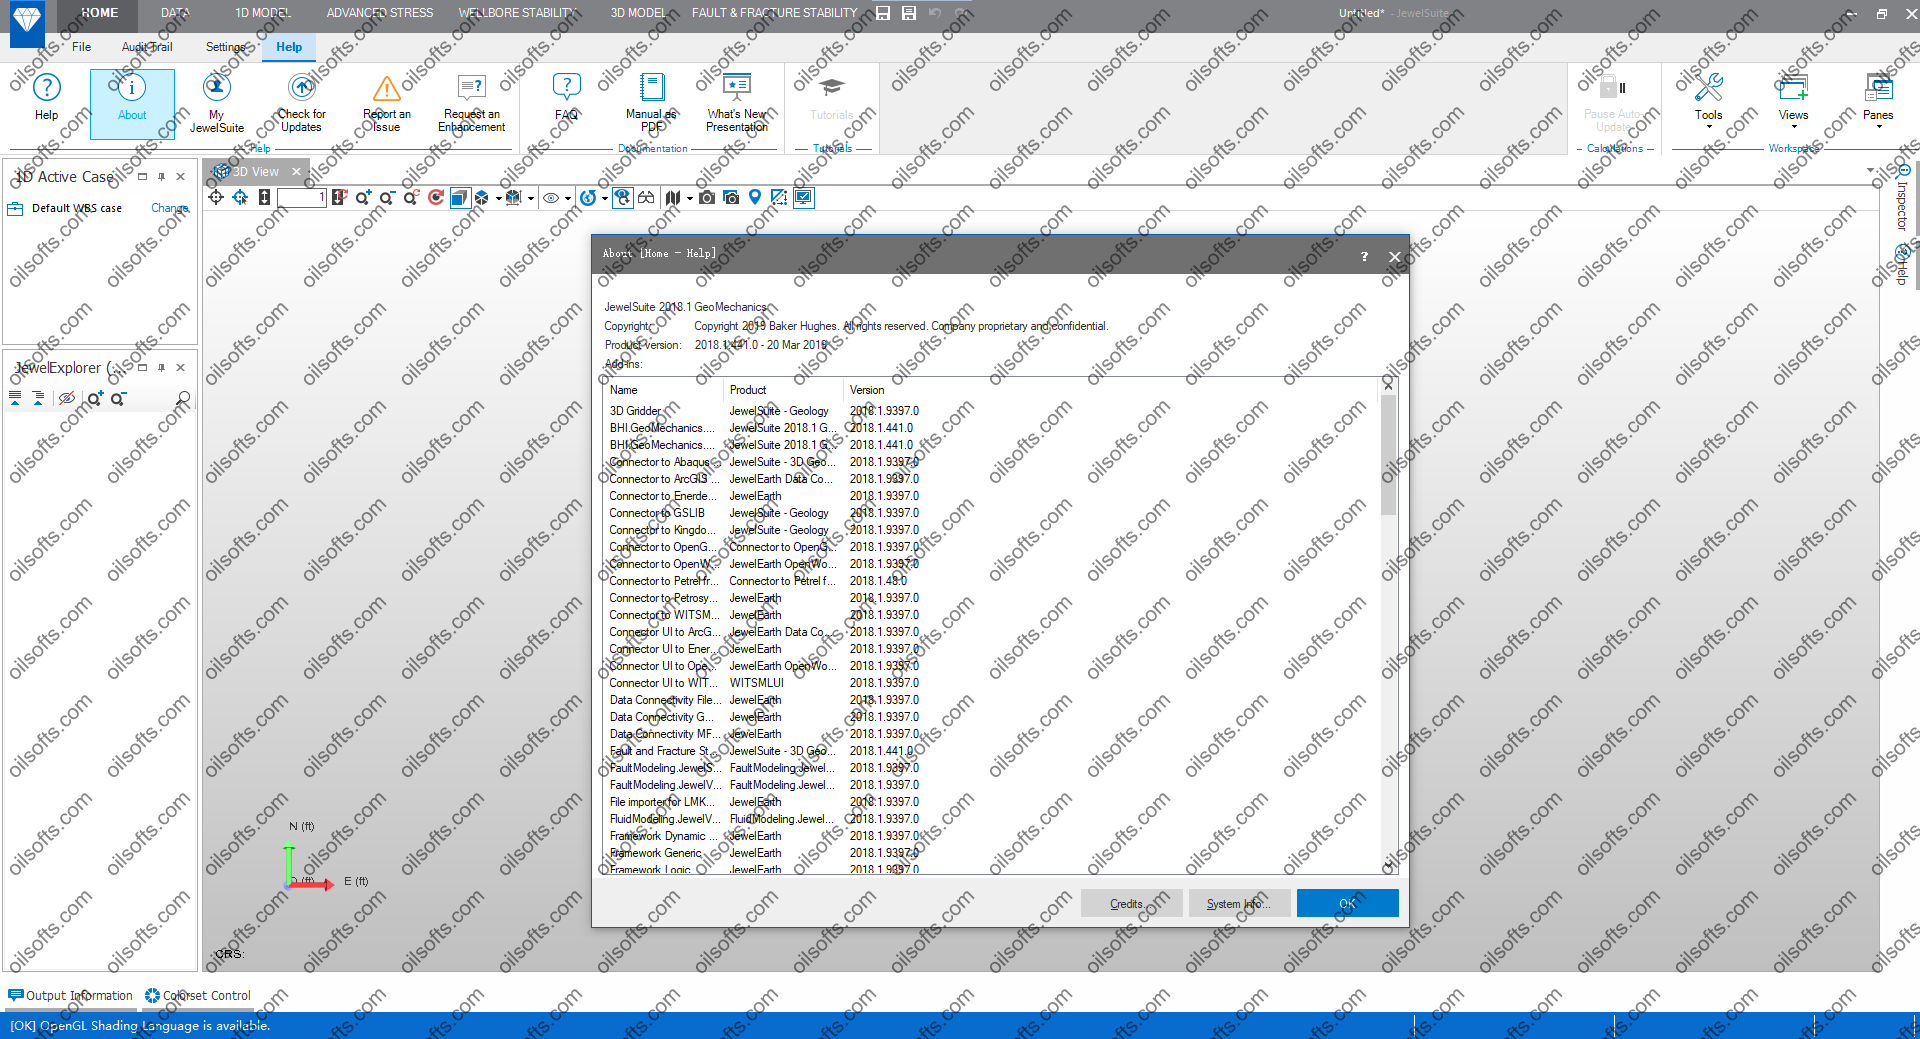Open the Panes dropdown
This screenshot has width=1920, height=1039.
click(1878, 100)
